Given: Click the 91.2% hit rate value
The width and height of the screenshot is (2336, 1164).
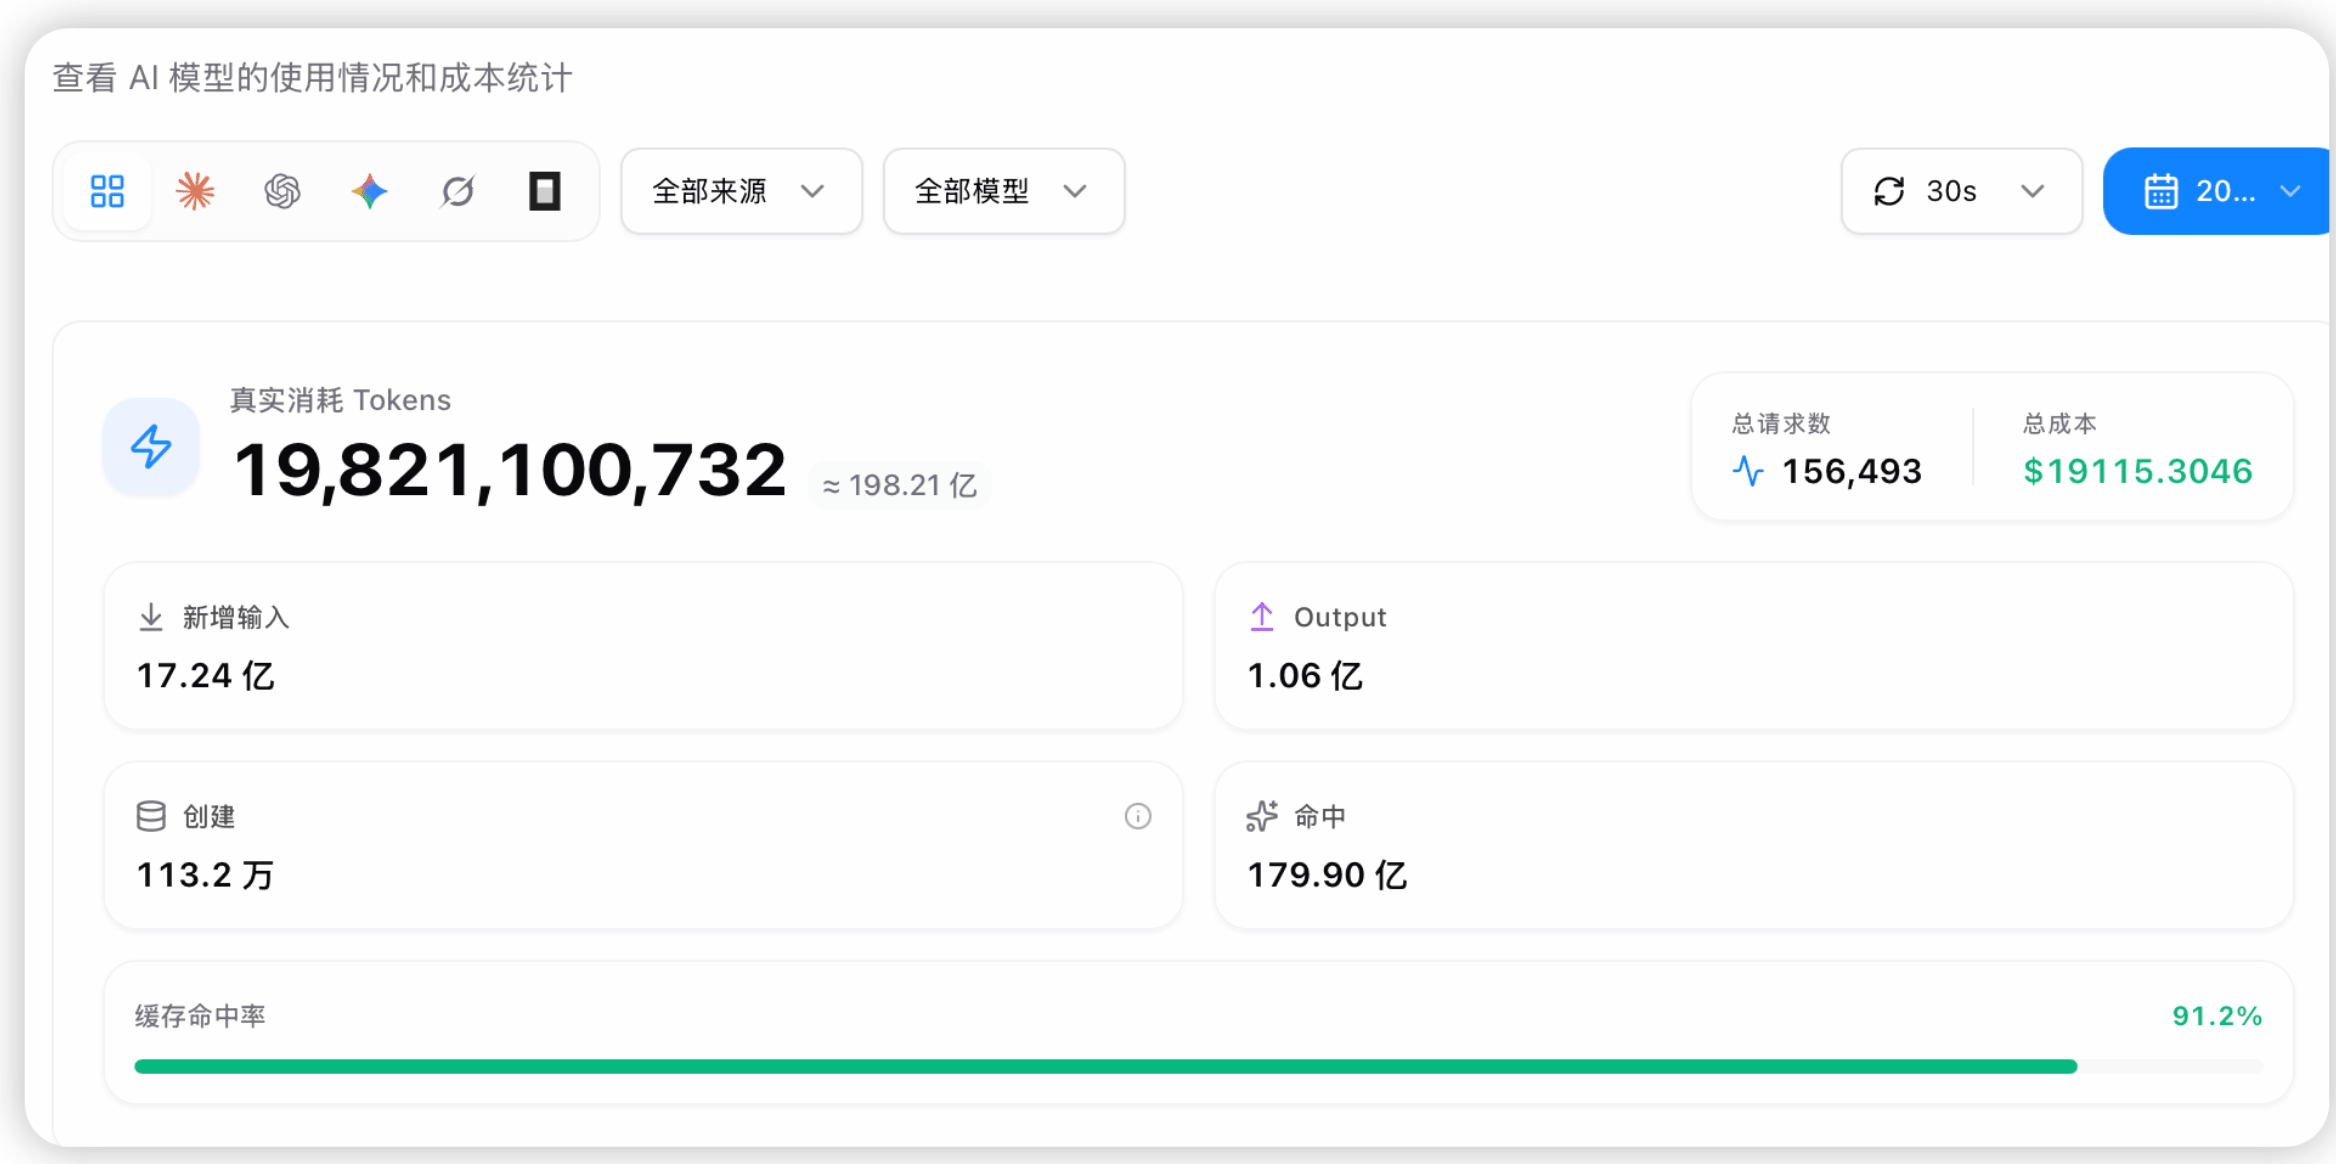Looking at the screenshot, I should (2217, 1016).
